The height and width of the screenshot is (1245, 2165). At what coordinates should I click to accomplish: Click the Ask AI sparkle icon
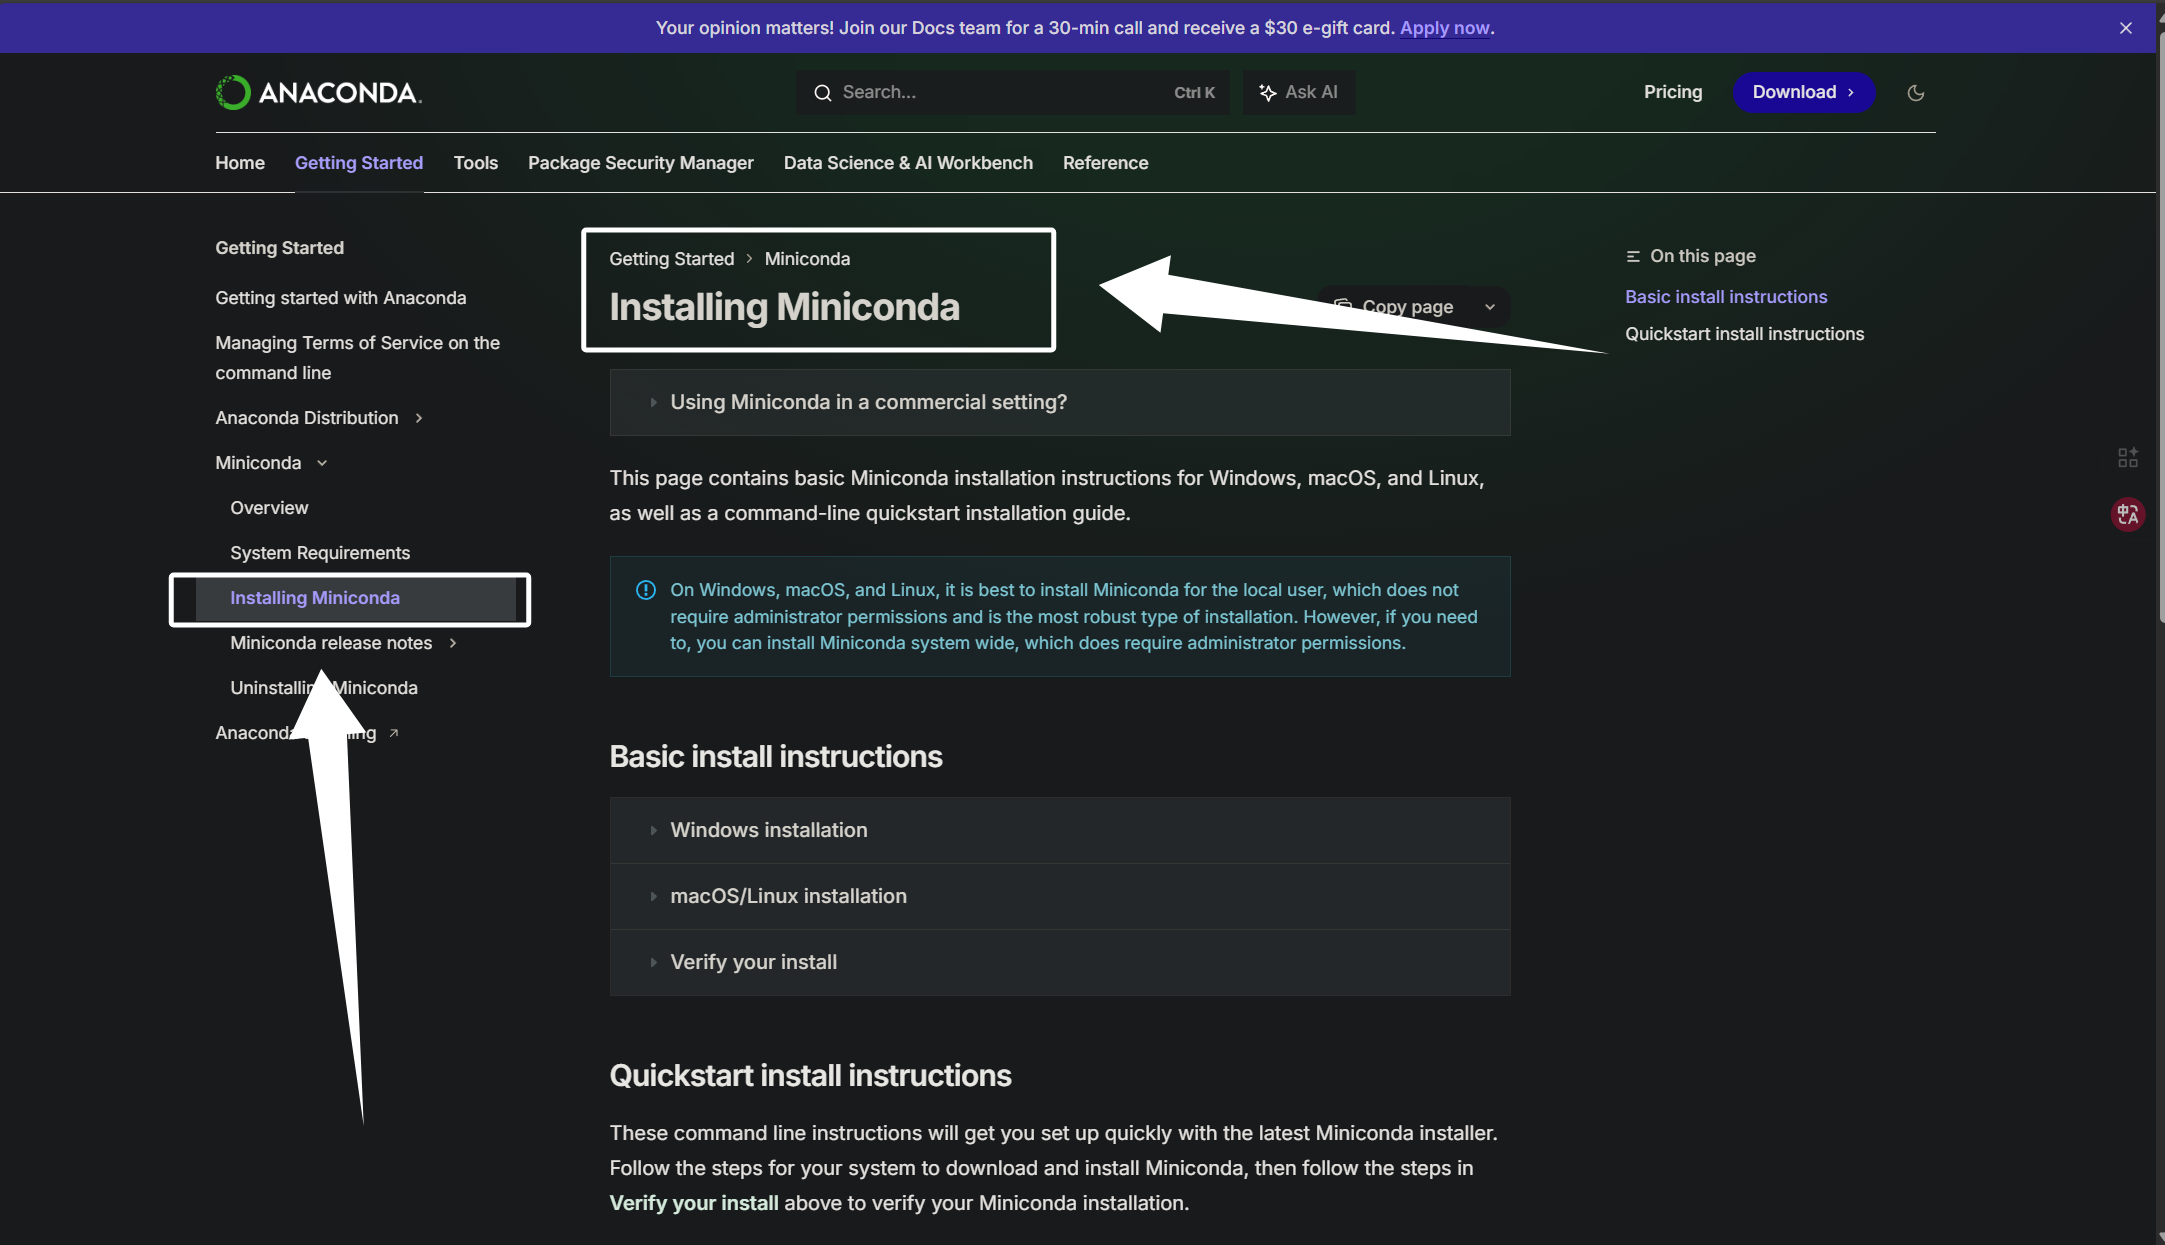coord(1267,92)
